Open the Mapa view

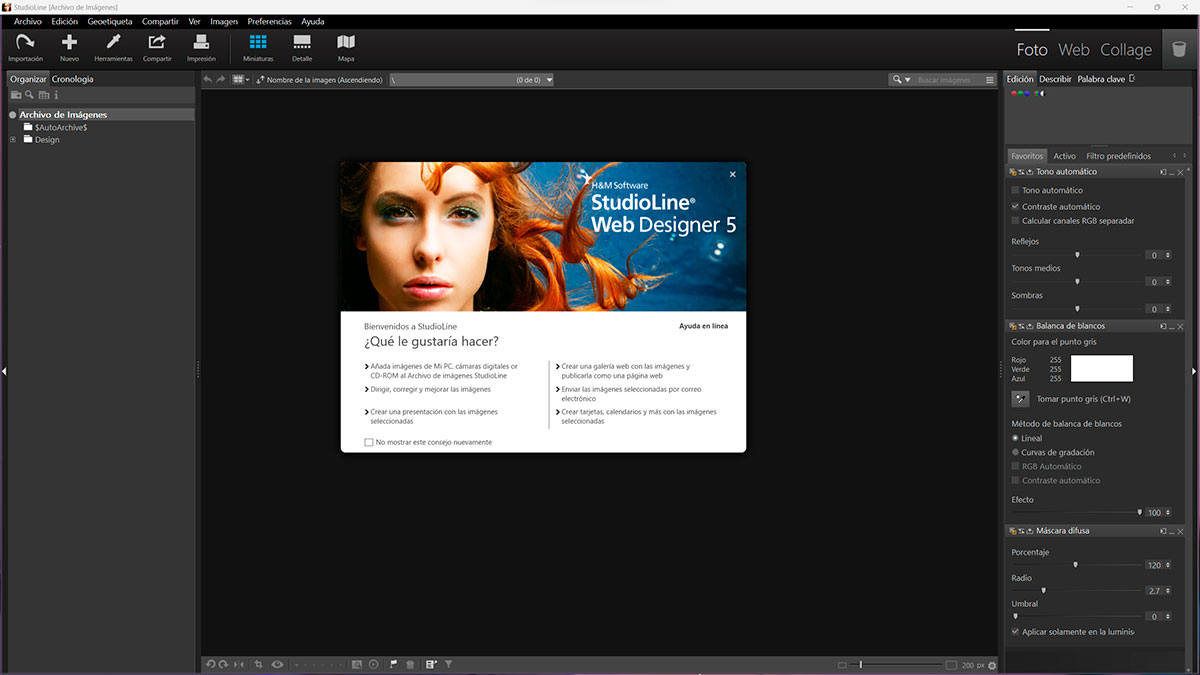[346, 47]
